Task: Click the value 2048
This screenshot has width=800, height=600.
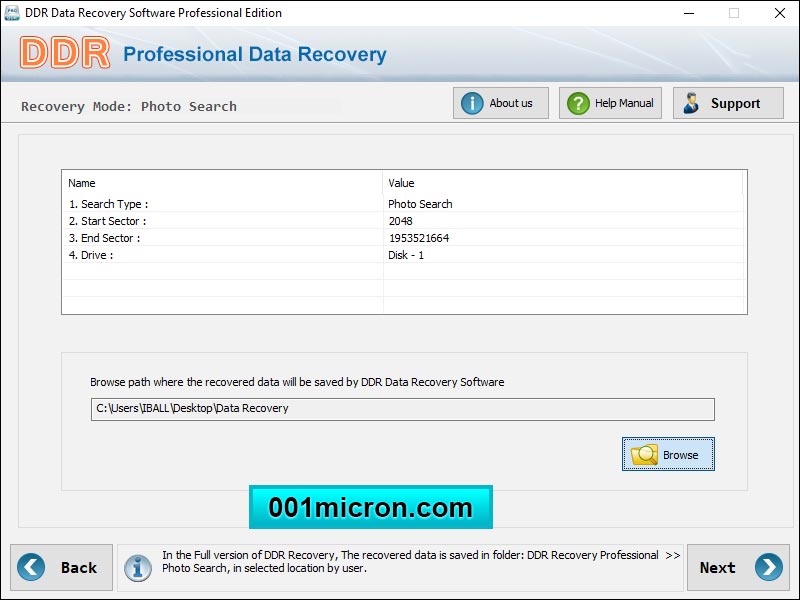Action: point(401,221)
